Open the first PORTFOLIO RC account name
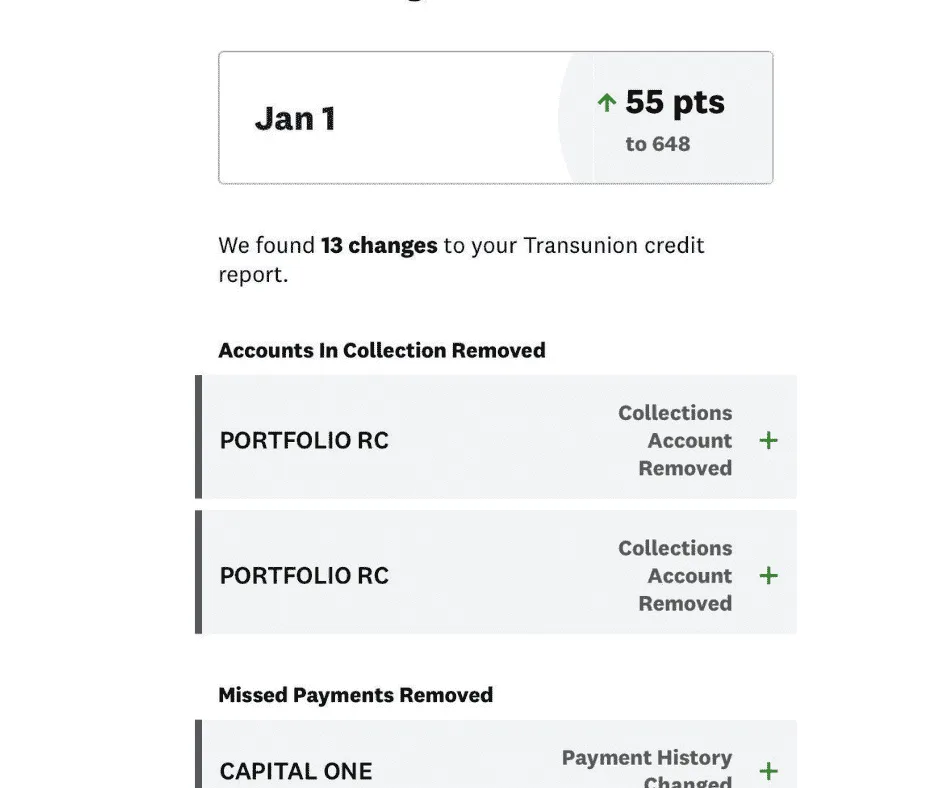Viewport: 940px width, 788px height. click(304, 441)
